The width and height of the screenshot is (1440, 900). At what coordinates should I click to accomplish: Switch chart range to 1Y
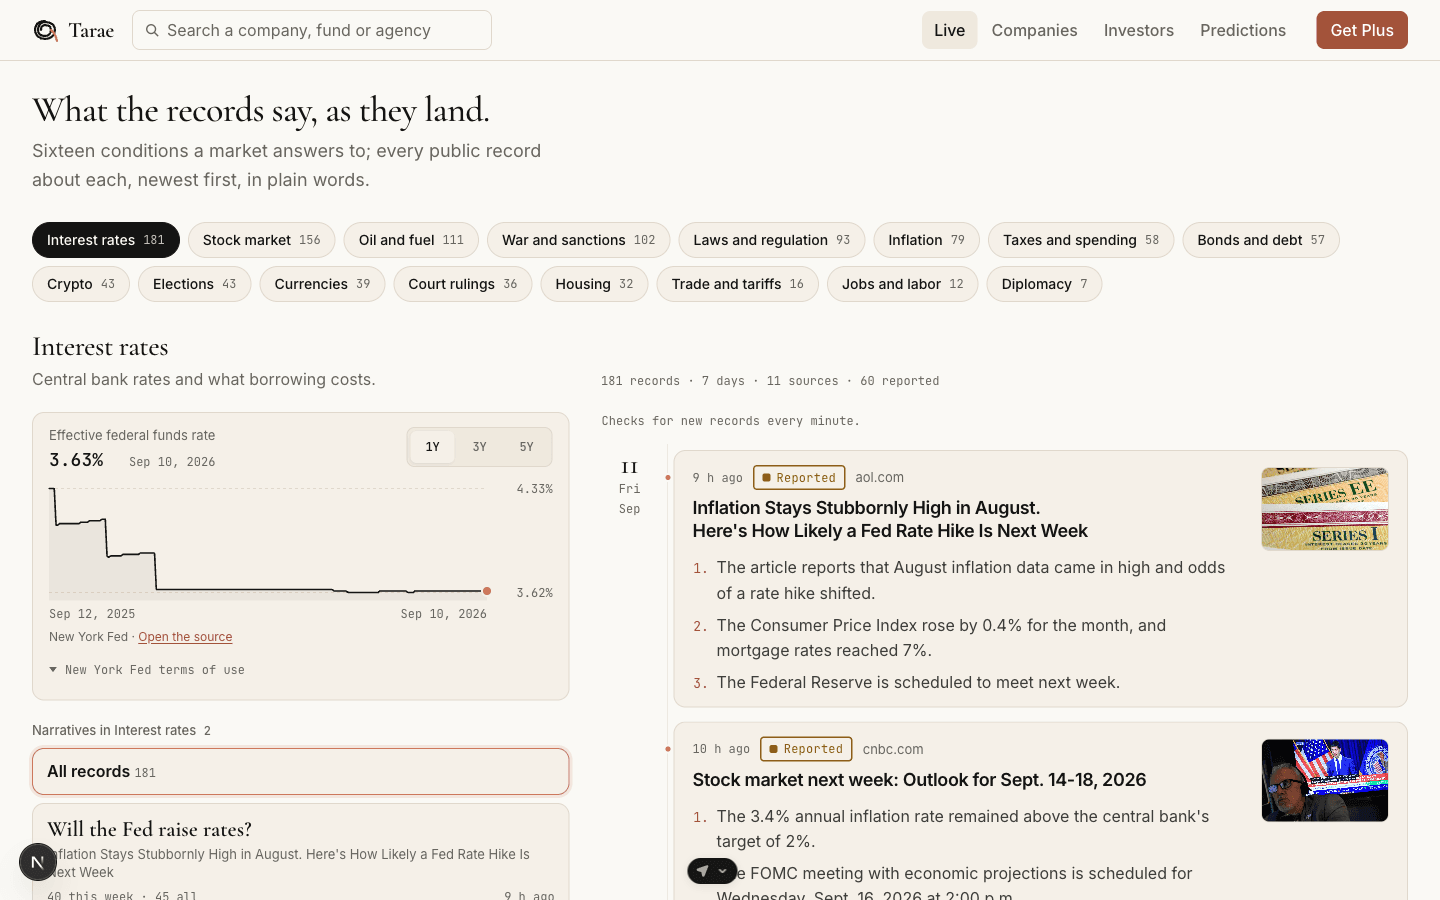coord(432,447)
